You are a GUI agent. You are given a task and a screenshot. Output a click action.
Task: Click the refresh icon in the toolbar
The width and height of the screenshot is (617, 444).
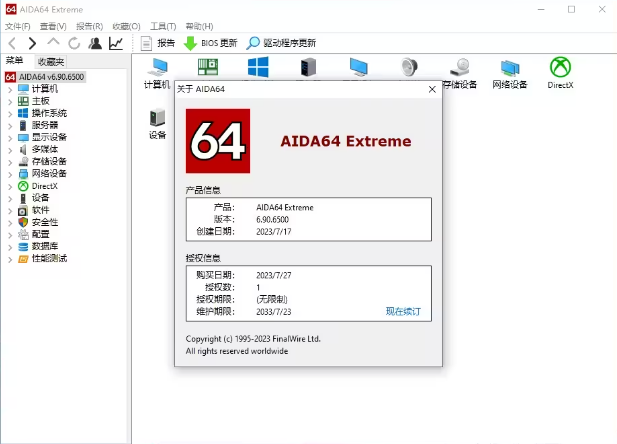[x=74, y=43]
